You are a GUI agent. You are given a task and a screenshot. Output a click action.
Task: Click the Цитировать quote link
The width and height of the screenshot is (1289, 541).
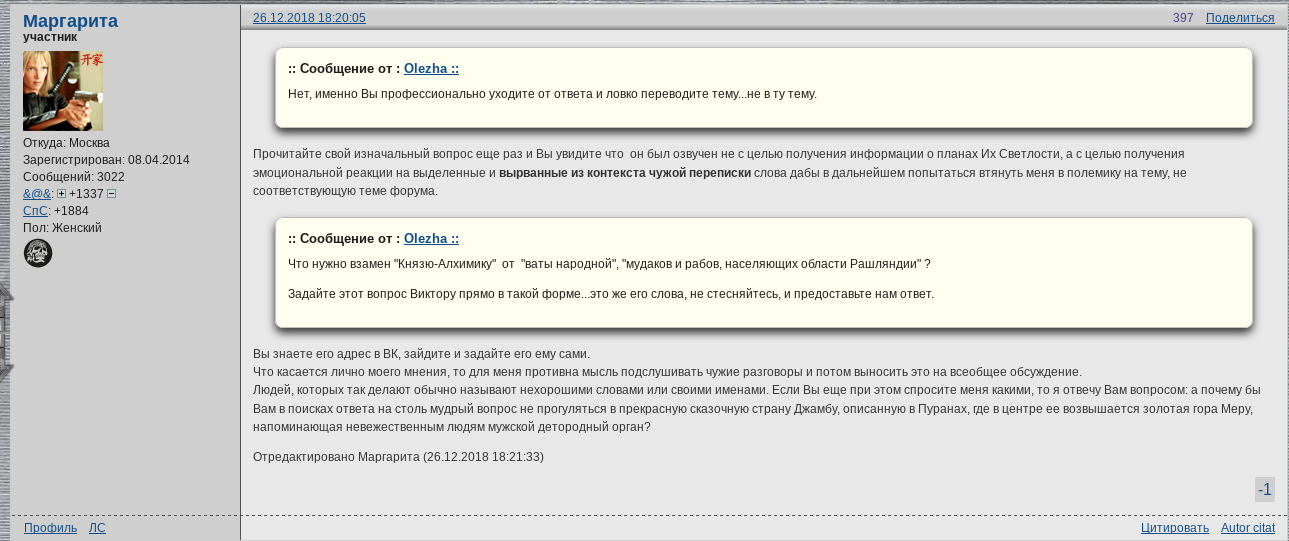pos(1175,528)
